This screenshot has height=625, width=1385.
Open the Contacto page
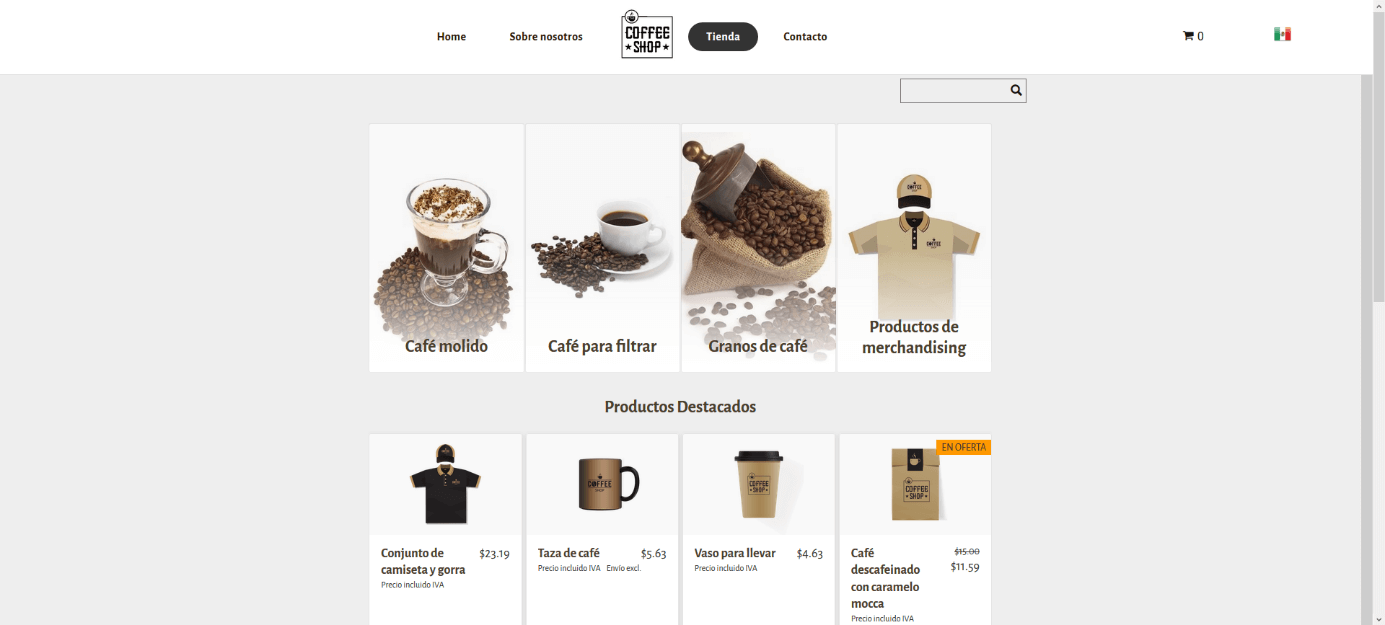point(805,37)
